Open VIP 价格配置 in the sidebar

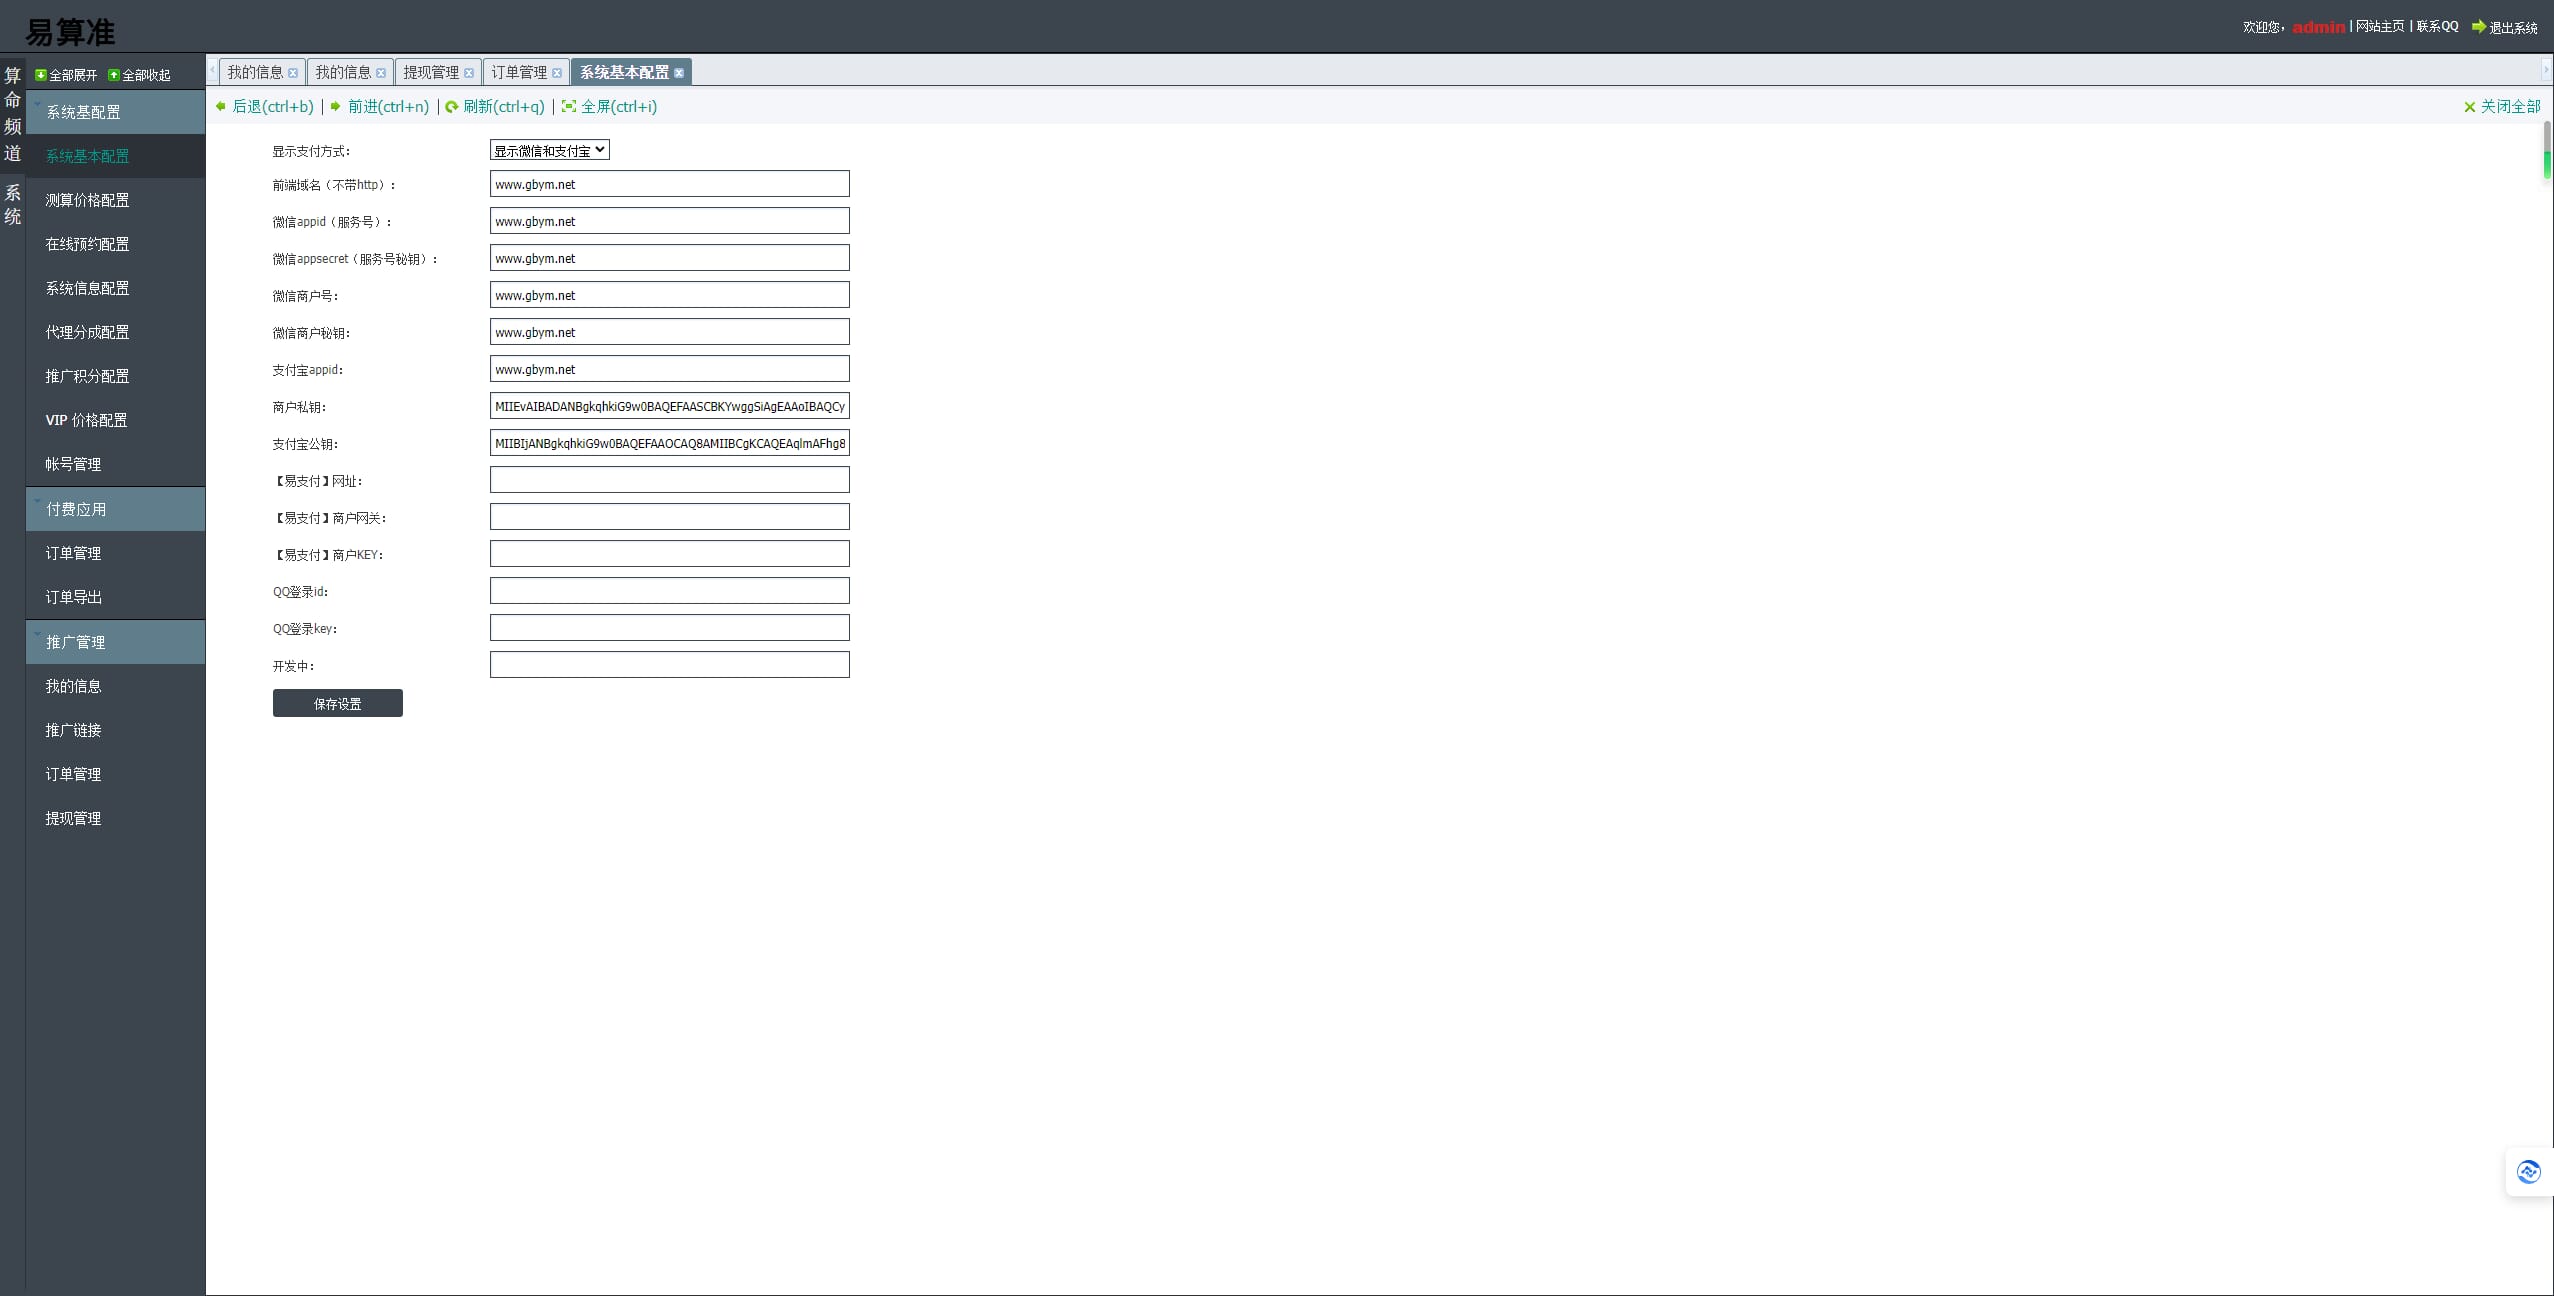(x=116, y=420)
